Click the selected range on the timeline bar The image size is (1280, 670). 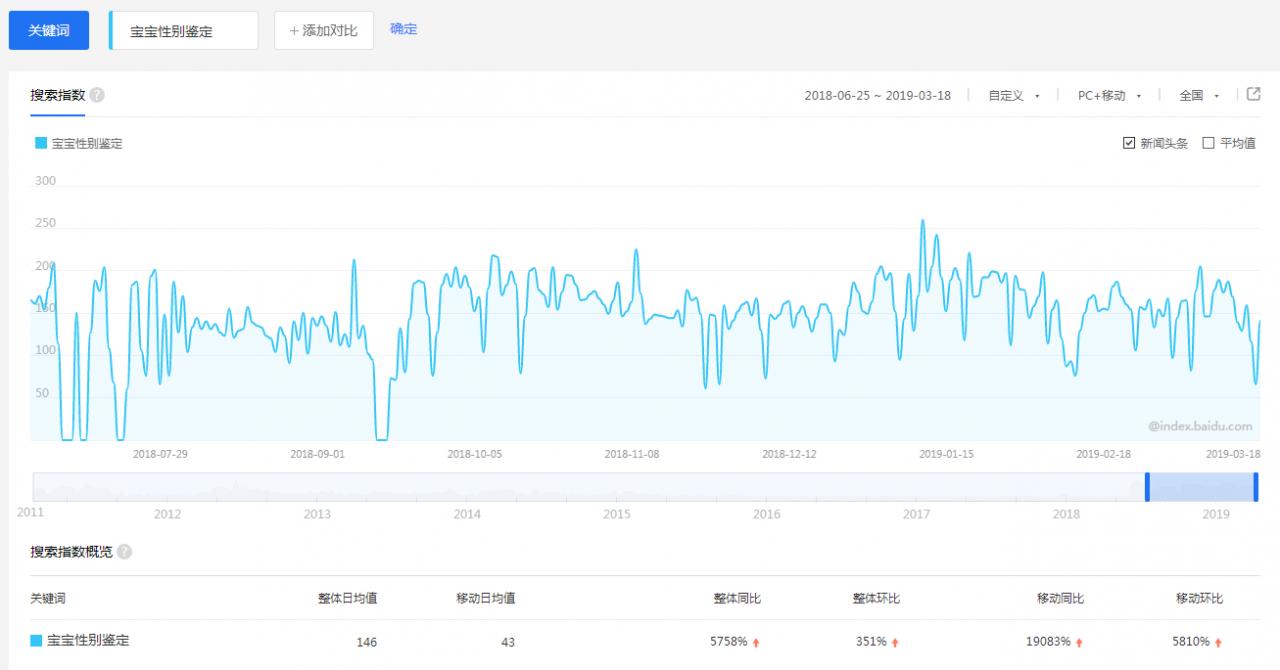click(1202, 487)
